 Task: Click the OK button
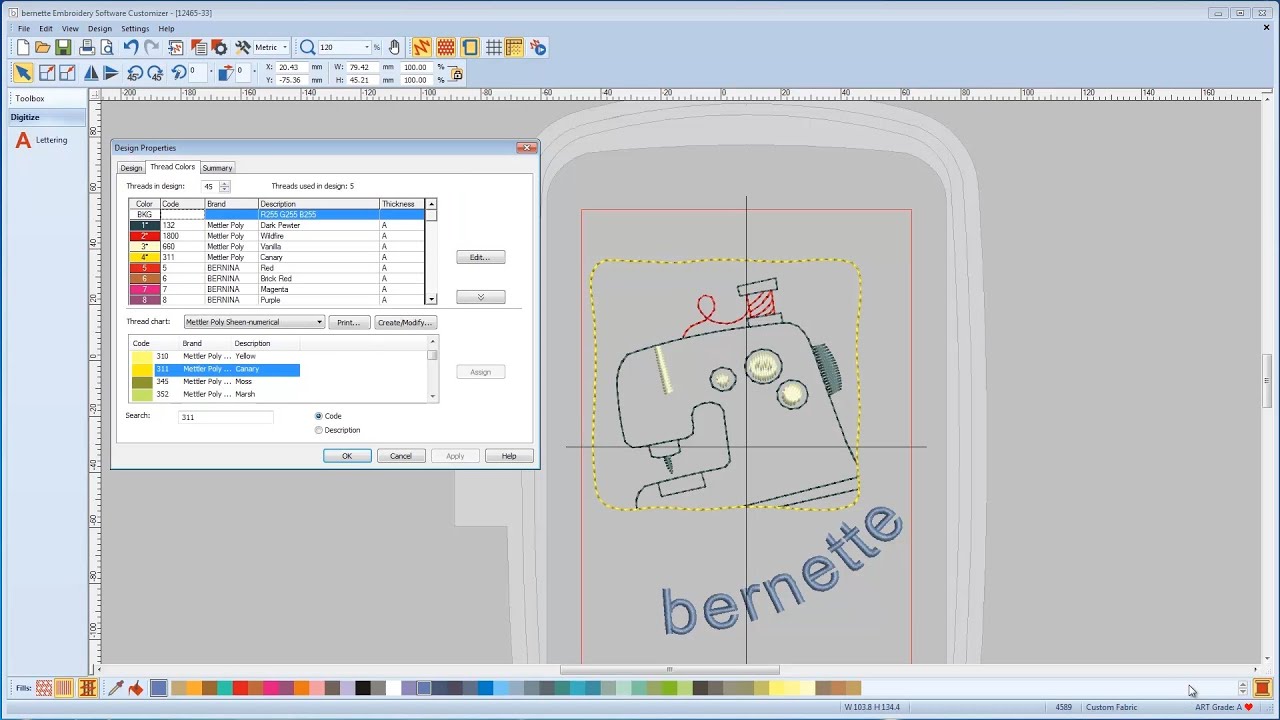coord(347,456)
